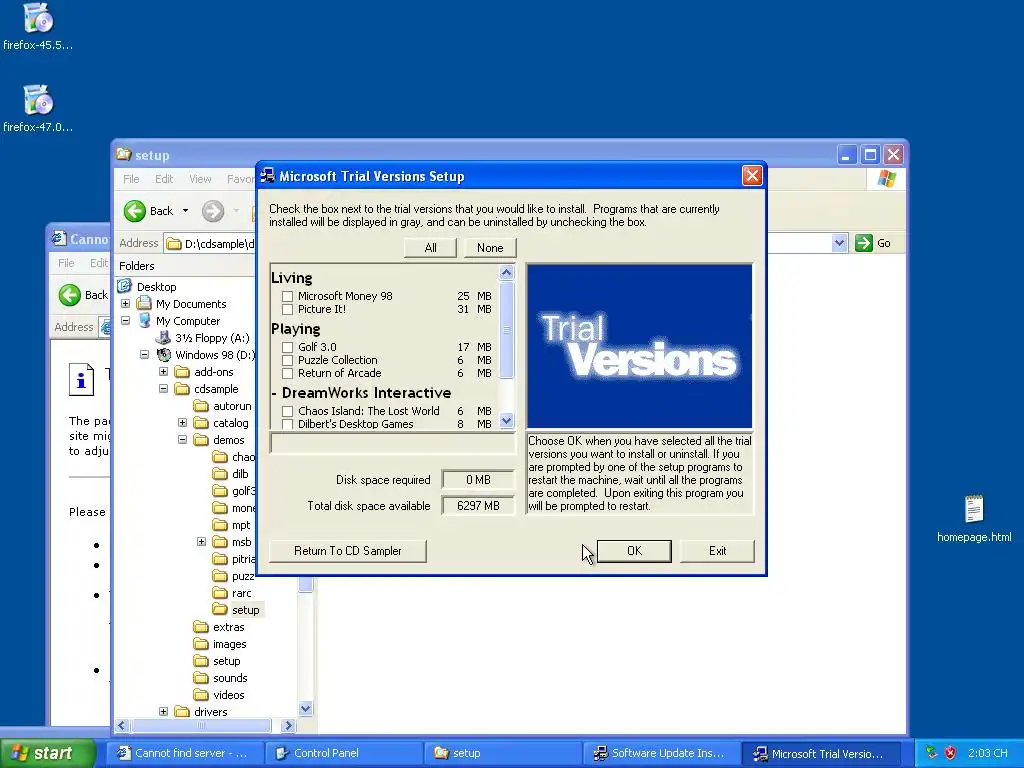Image resolution: width=1024 pixels, height=768 pixels.
Task: Select the add-ons folder icon
Action: [x=183, y=372]
